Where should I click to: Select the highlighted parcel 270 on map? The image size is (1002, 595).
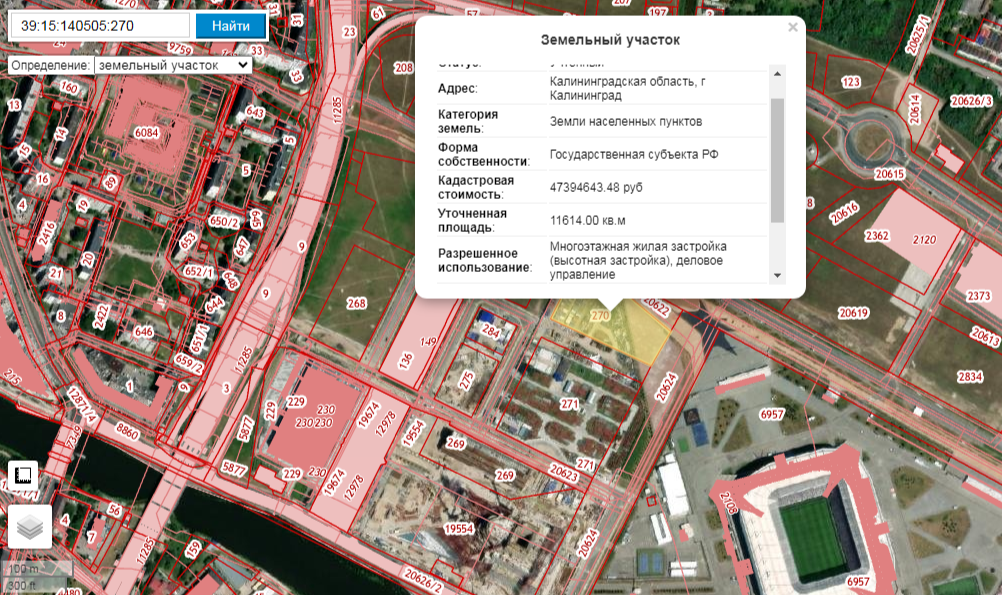[610, 331]
